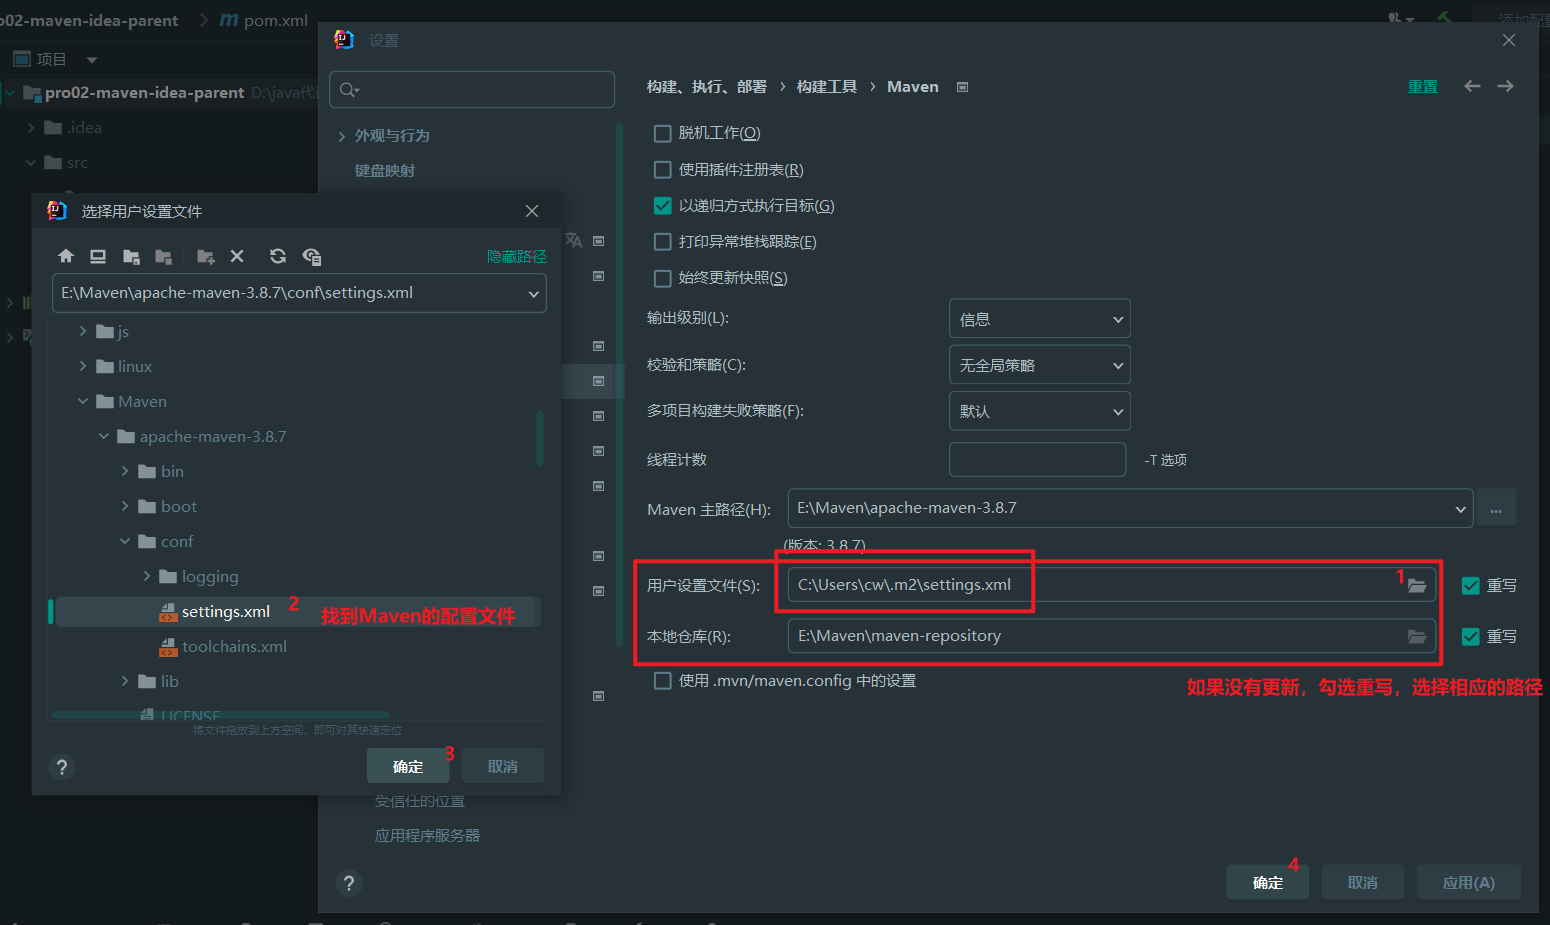
Task: Collapse the apache-maven-3.8.7 folder
Action: (x=104, y=436)
